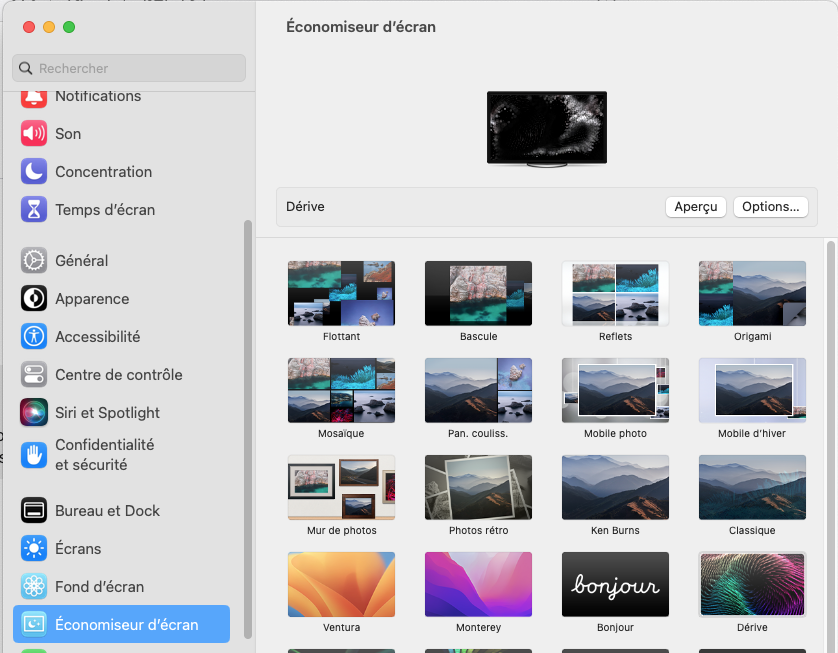
Task: Go to Son settings label
Action: click(x=68, y=134)
